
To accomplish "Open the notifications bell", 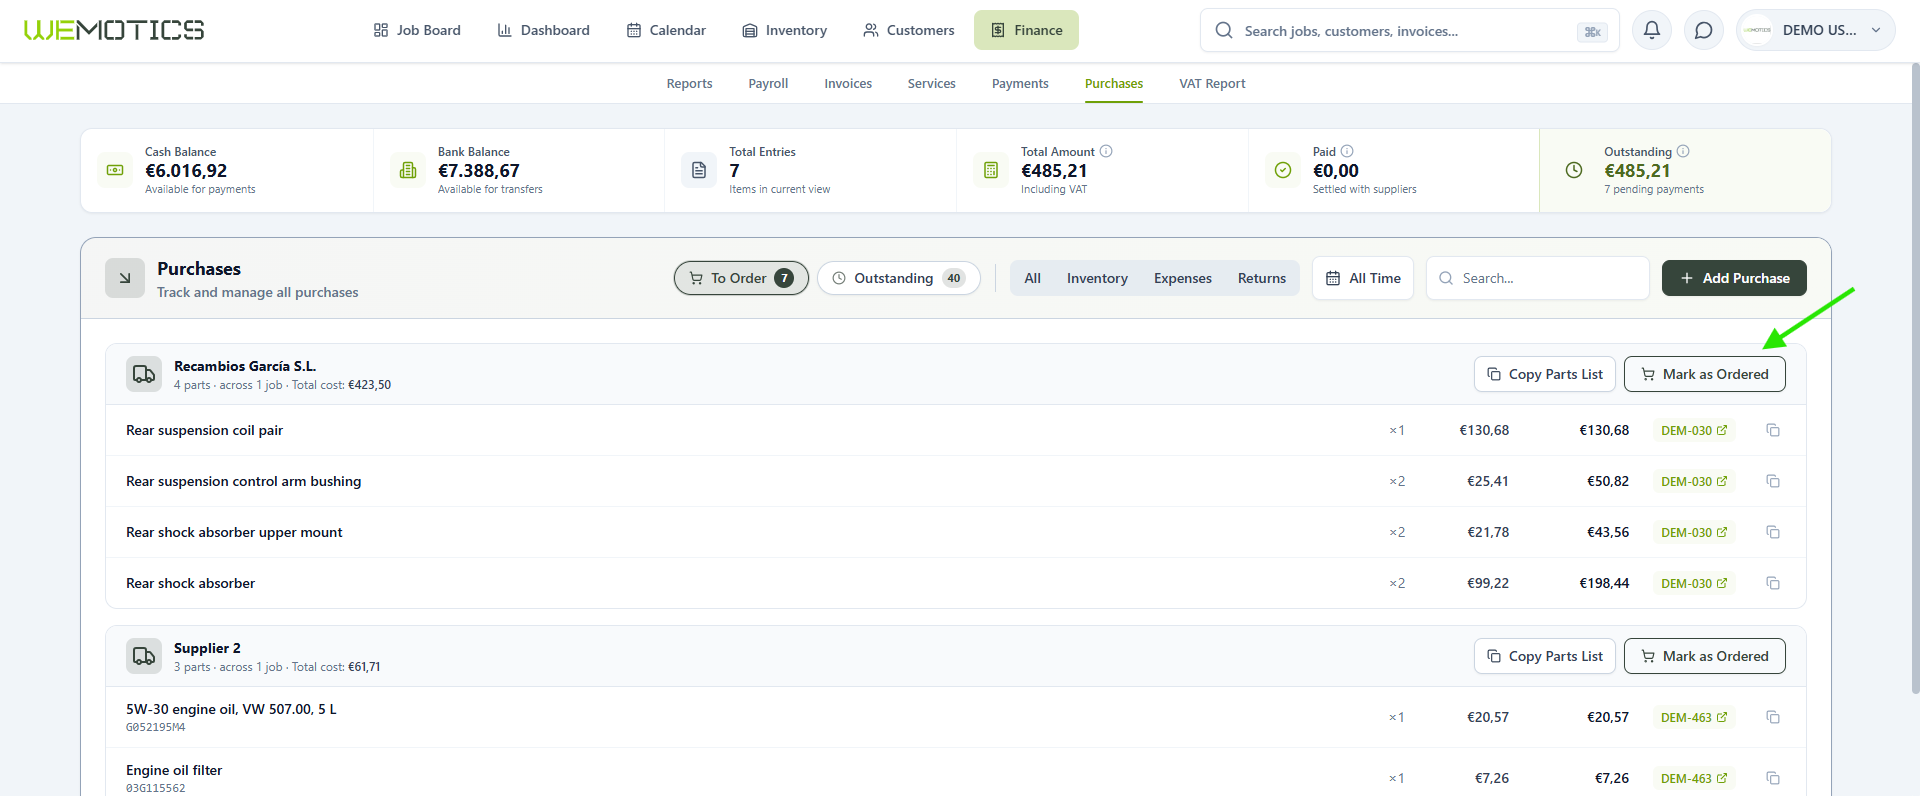I will pyautogui.click(x=1652, y=30).
